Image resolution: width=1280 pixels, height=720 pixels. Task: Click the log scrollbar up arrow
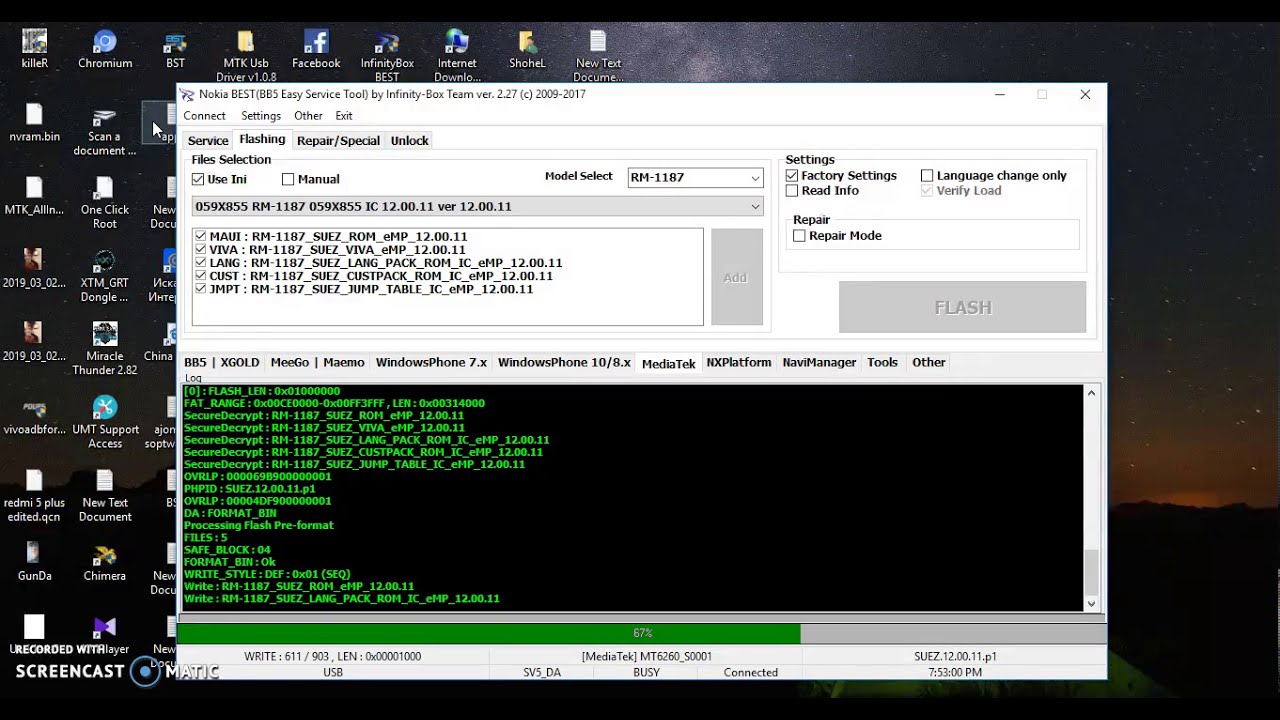1091,393
